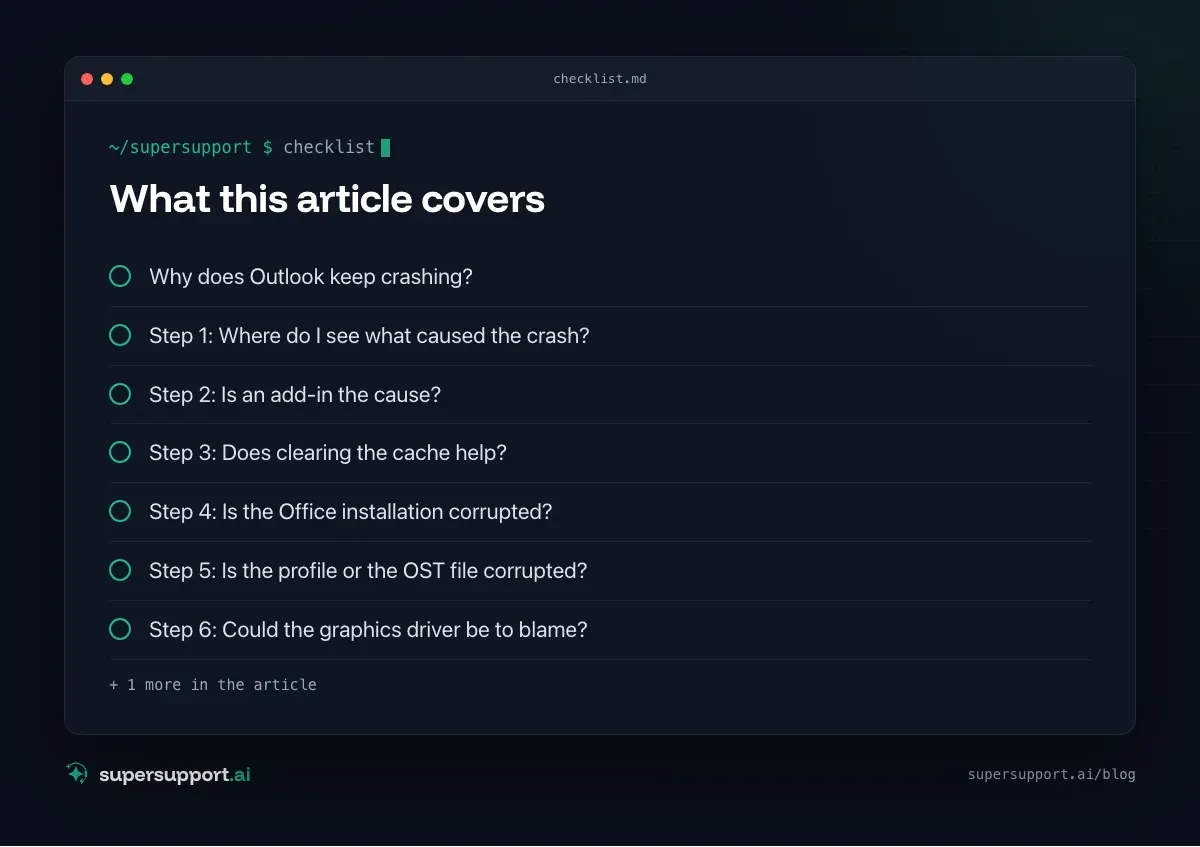Click the green terminal cursor block
This screenshot has height=847, width=1200.
pyautogui.click(x=385, y=147)
